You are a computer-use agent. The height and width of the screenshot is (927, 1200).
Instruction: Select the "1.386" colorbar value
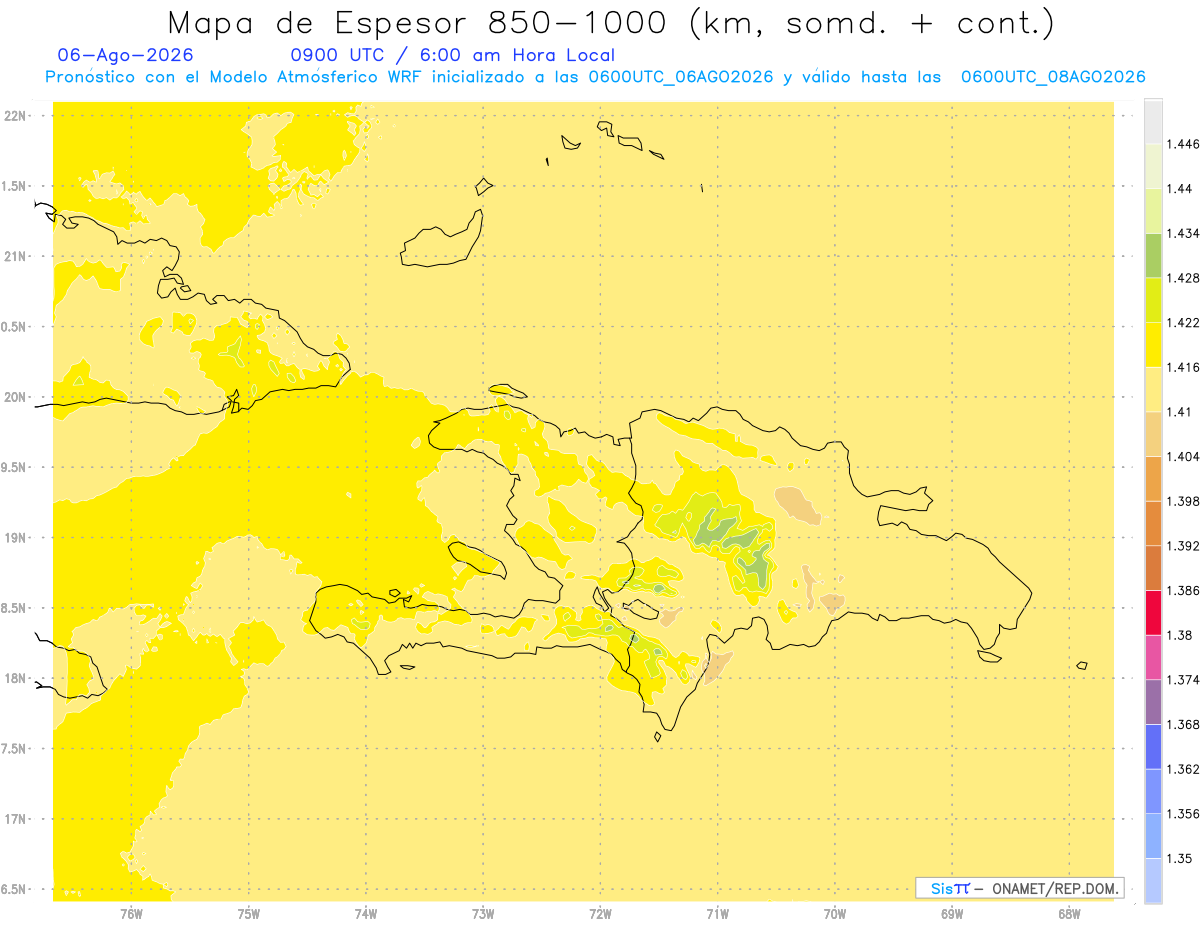[1183, 591]
